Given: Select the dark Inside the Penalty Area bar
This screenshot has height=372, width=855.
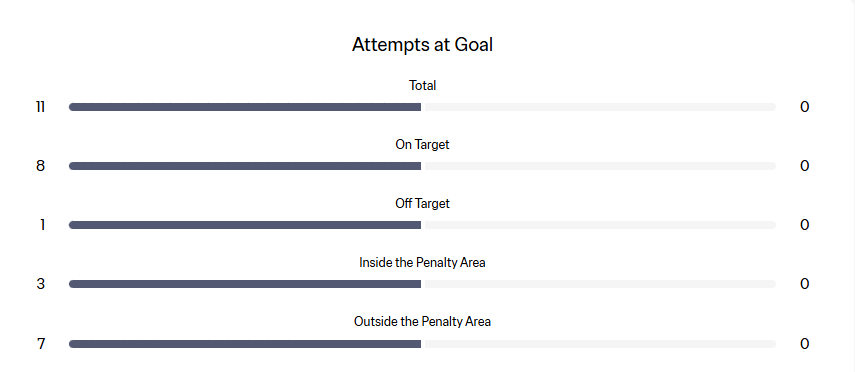Looking at the screenshot, I should point(245,284).
